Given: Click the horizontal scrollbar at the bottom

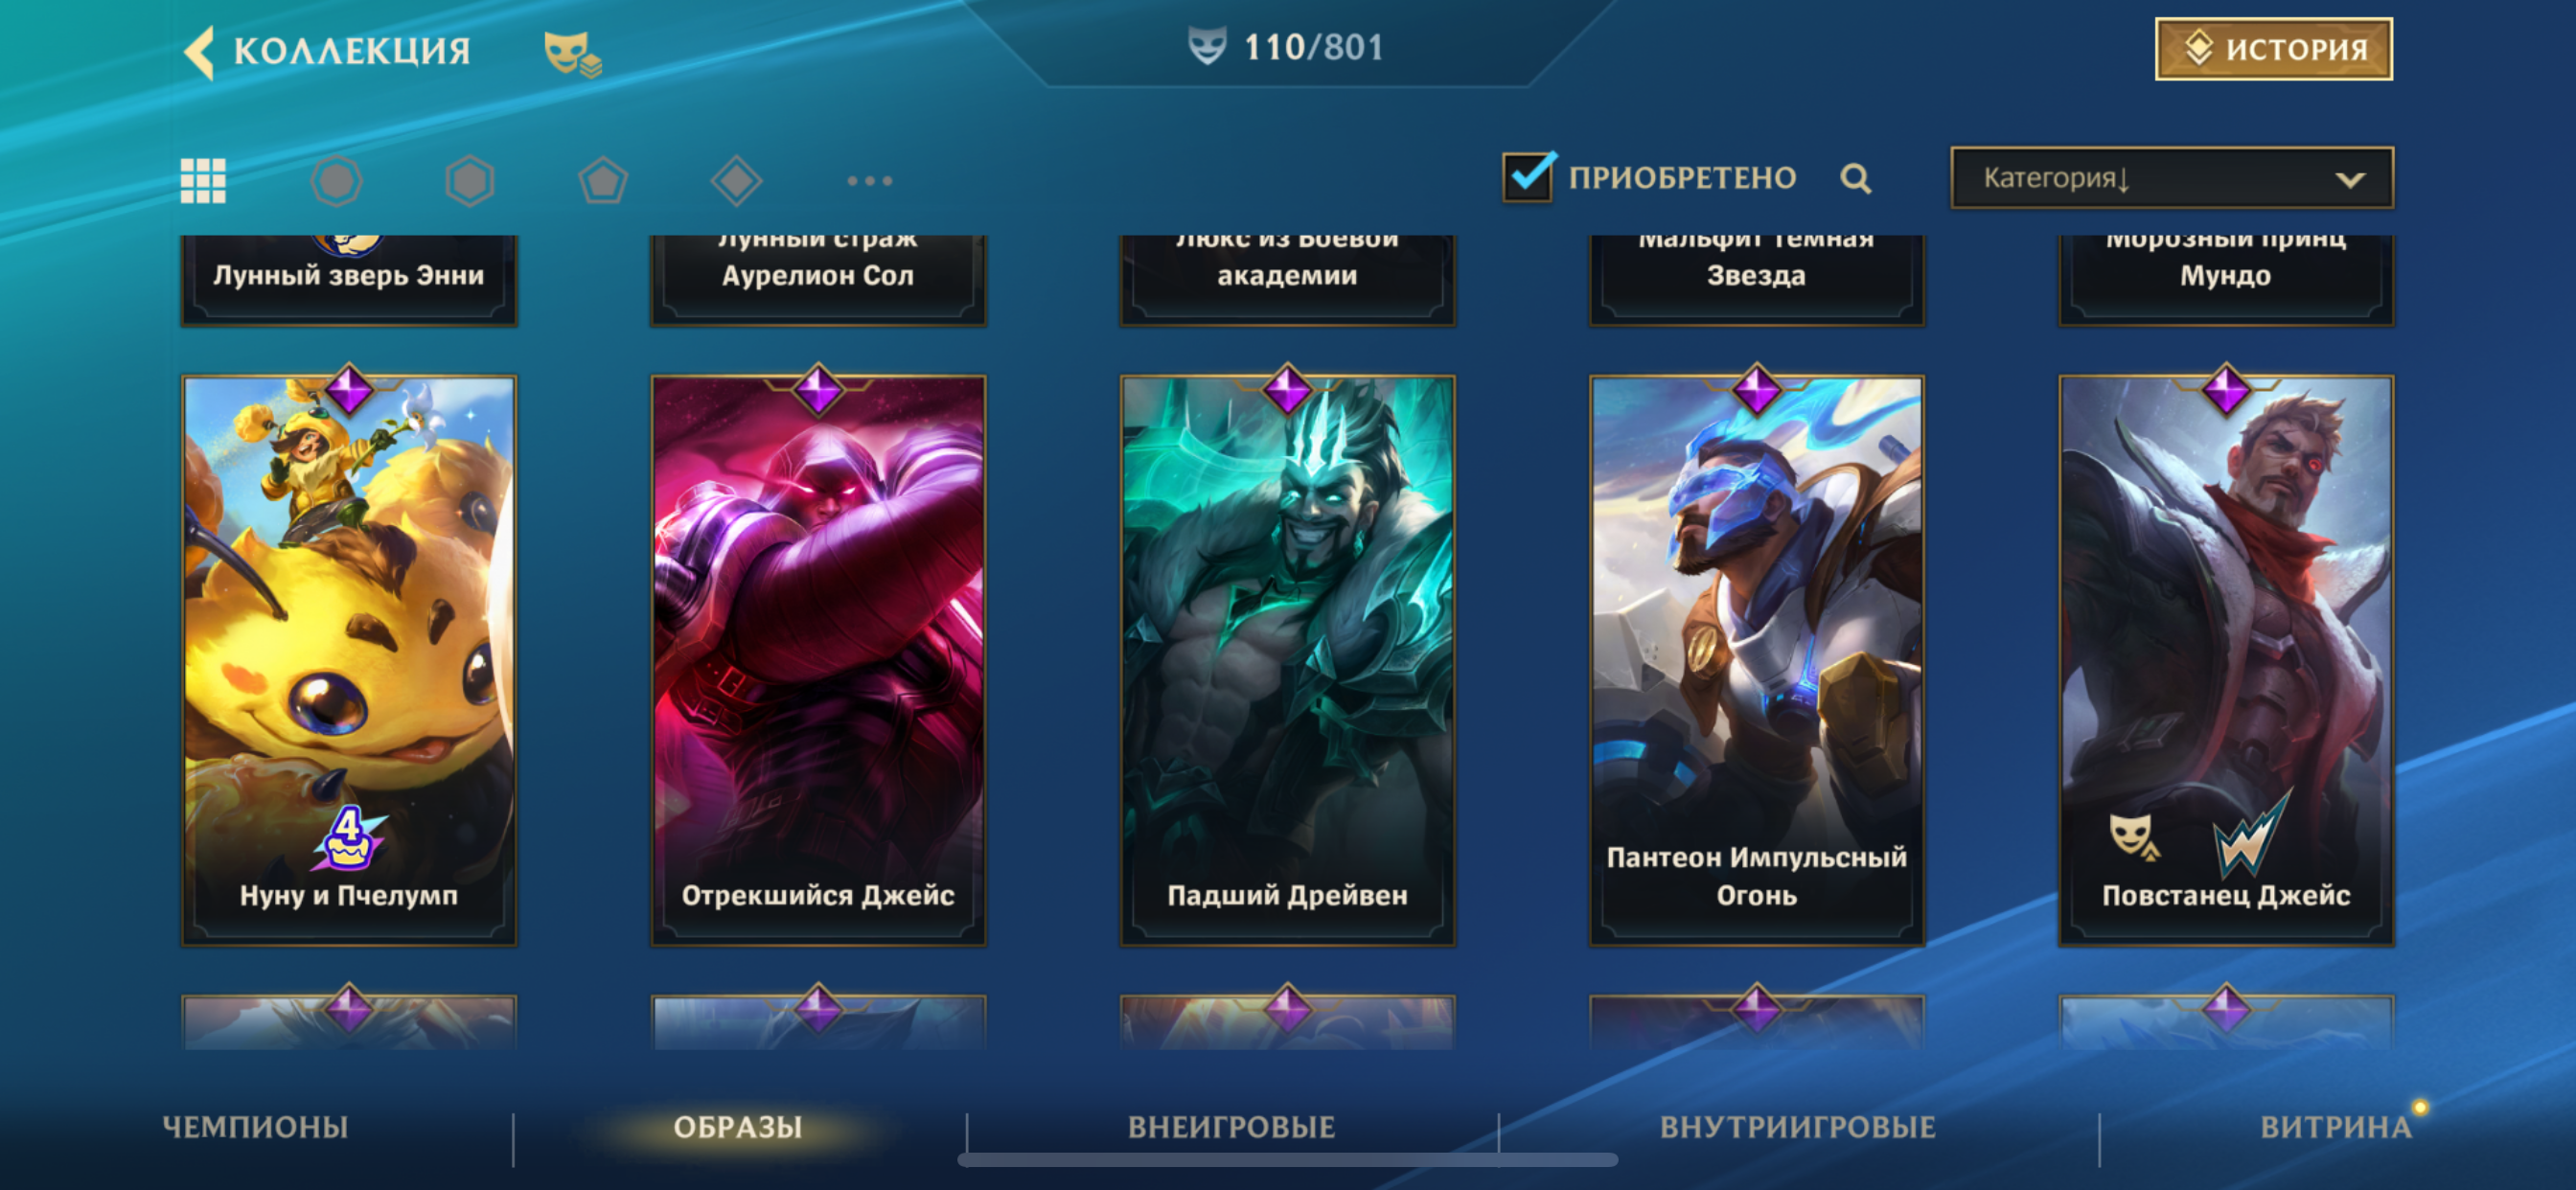Looking at the screenshot, I should pyautogui.click(x=1287, y=1160).
